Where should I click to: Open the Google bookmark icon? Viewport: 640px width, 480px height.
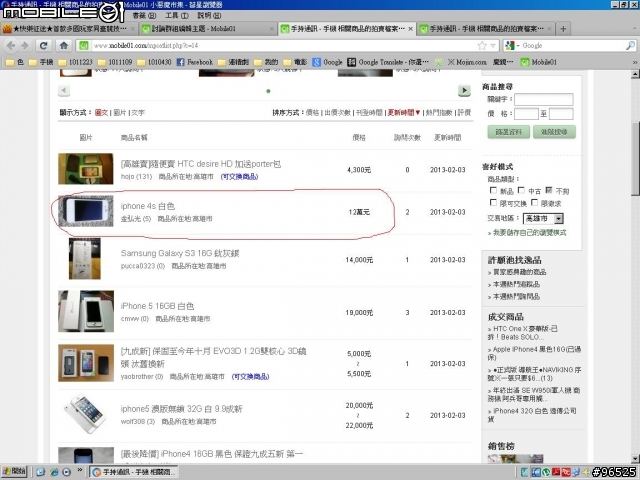click(x=327, y=62)
